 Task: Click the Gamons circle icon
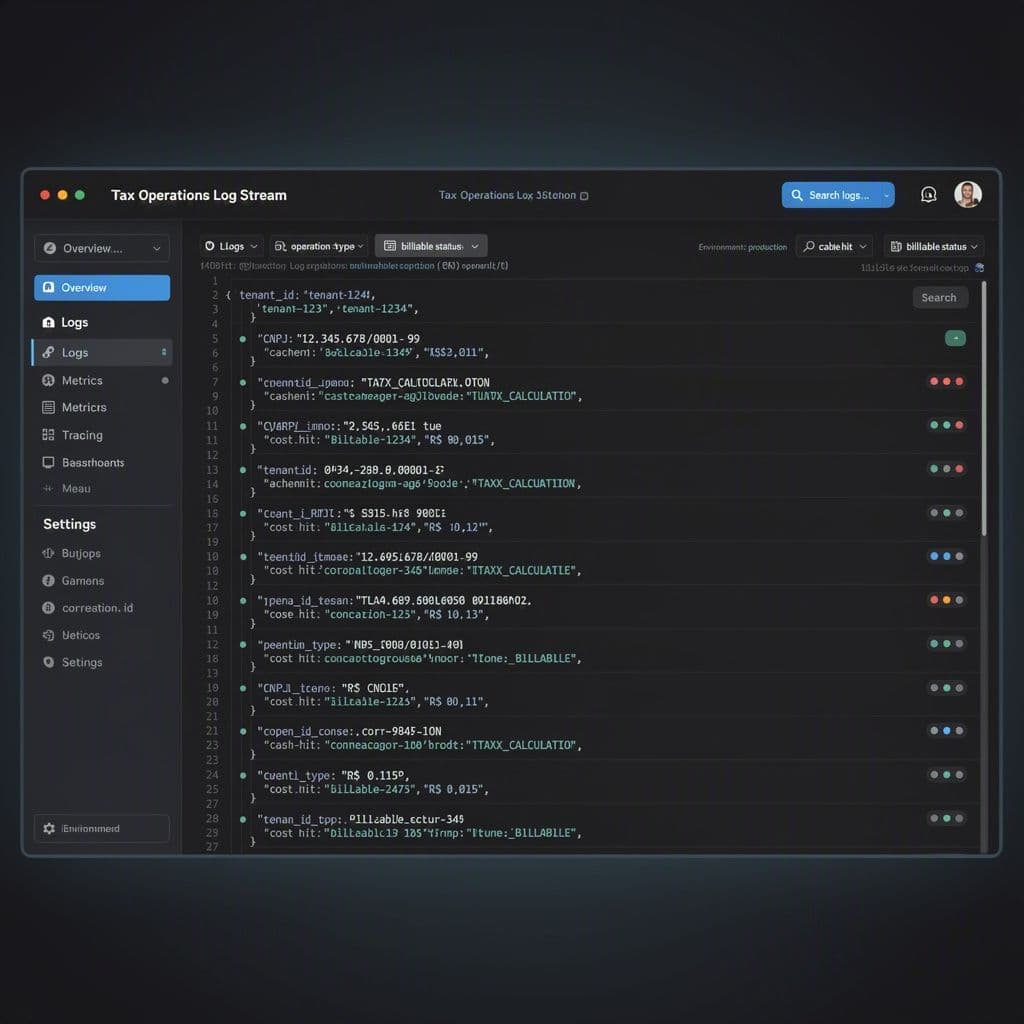[x=48, y=580]
